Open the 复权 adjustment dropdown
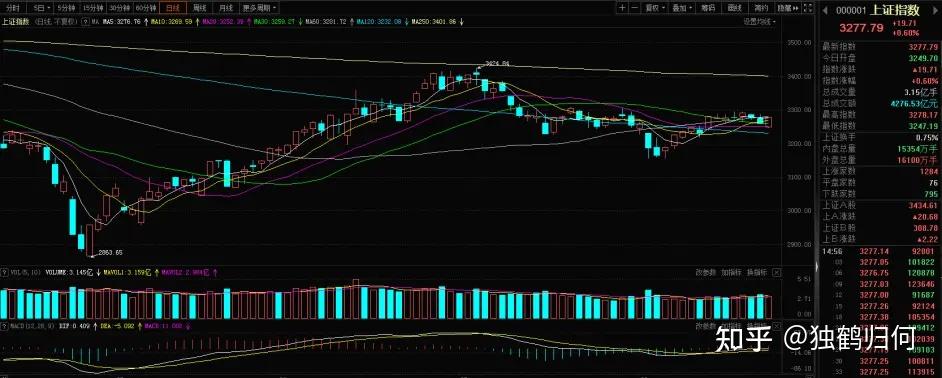Viewport: 942px width, 378px height. [655, 8]
